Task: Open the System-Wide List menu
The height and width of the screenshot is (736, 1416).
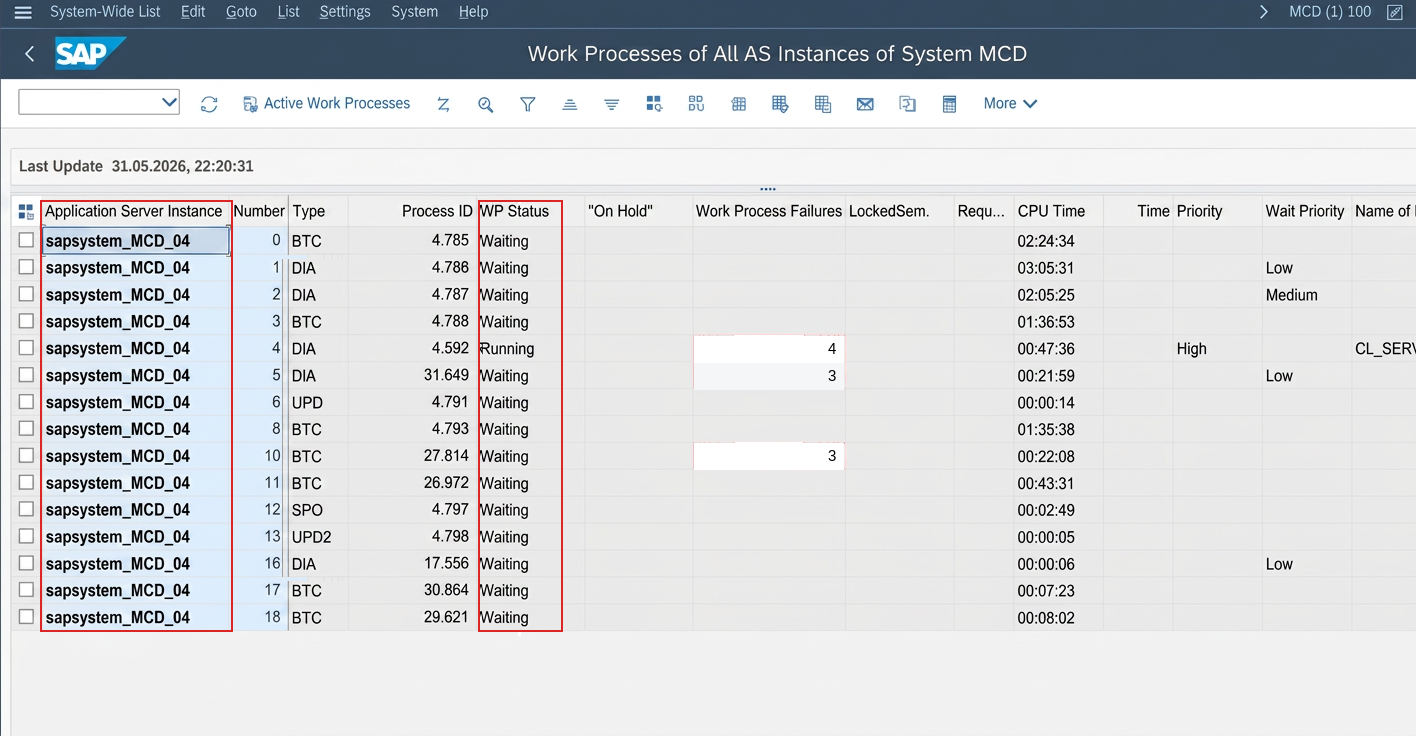Action: coord(106,12)
